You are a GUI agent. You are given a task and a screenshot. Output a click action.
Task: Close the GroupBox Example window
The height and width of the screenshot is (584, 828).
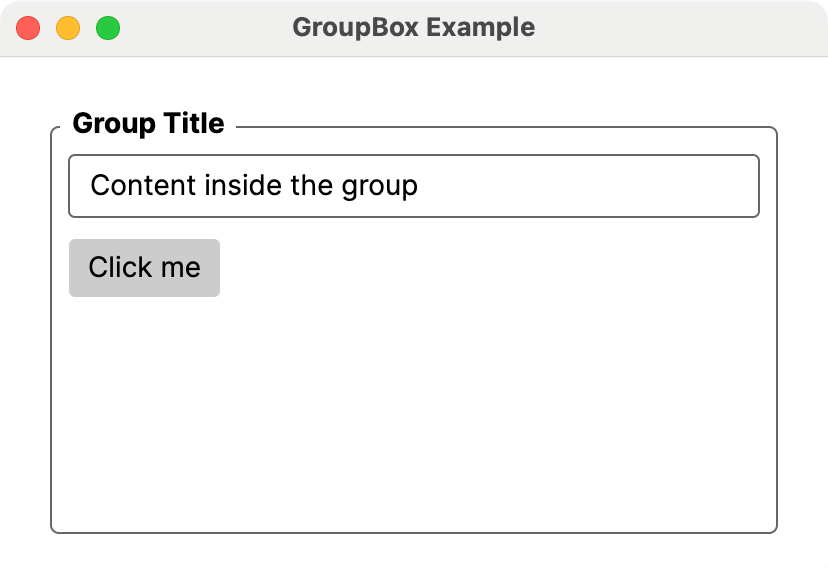tap(28, 28)
